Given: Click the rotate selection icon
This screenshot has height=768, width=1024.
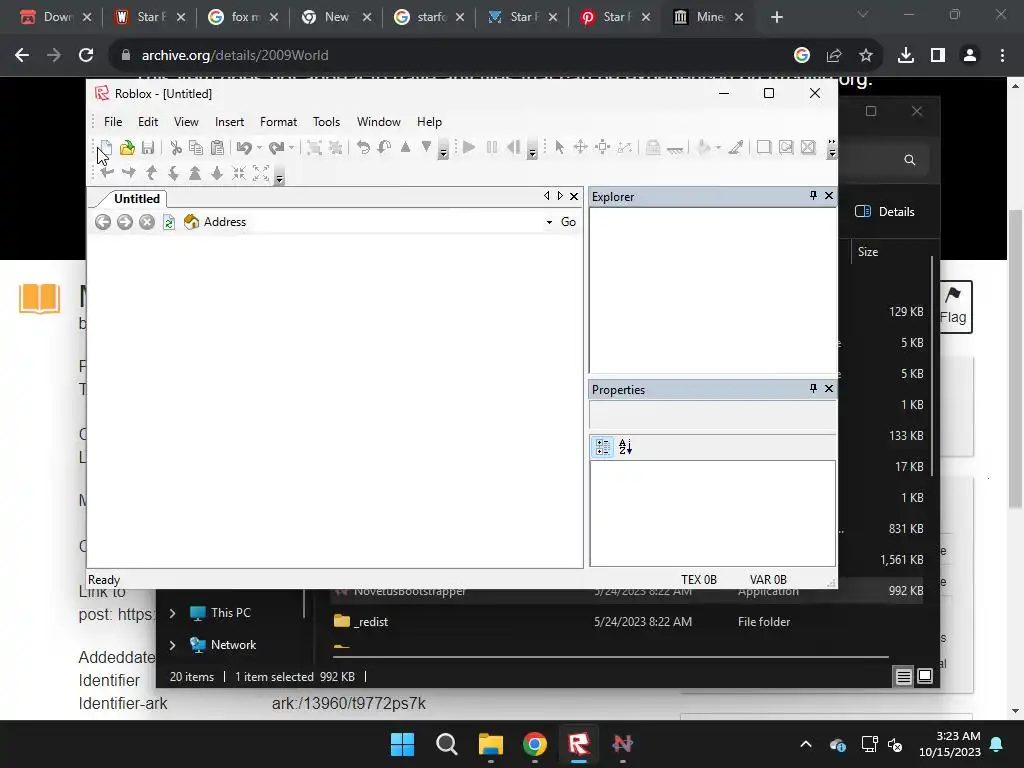Looking at the screenshot, I should 363,148.
